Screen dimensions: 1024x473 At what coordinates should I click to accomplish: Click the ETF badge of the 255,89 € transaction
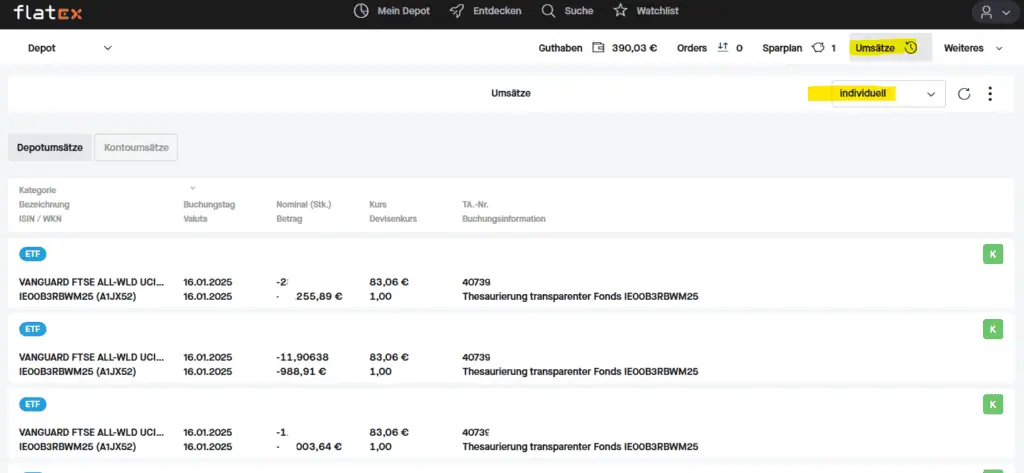[x=33, y=254]
